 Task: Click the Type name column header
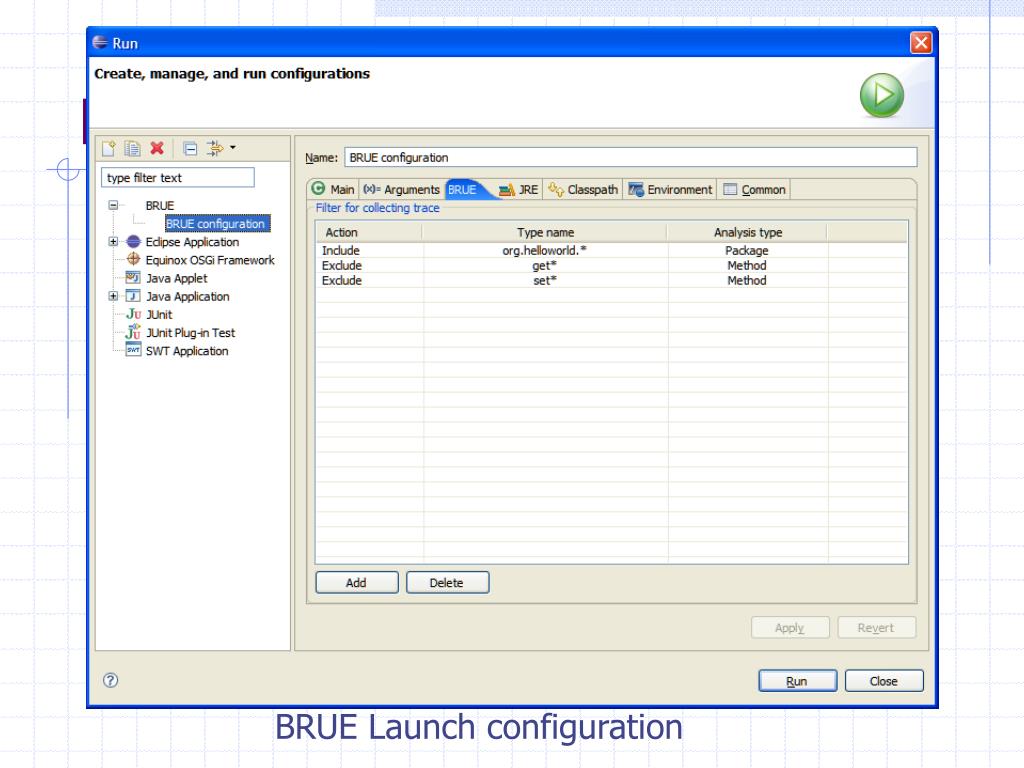[x=545, y=232]
